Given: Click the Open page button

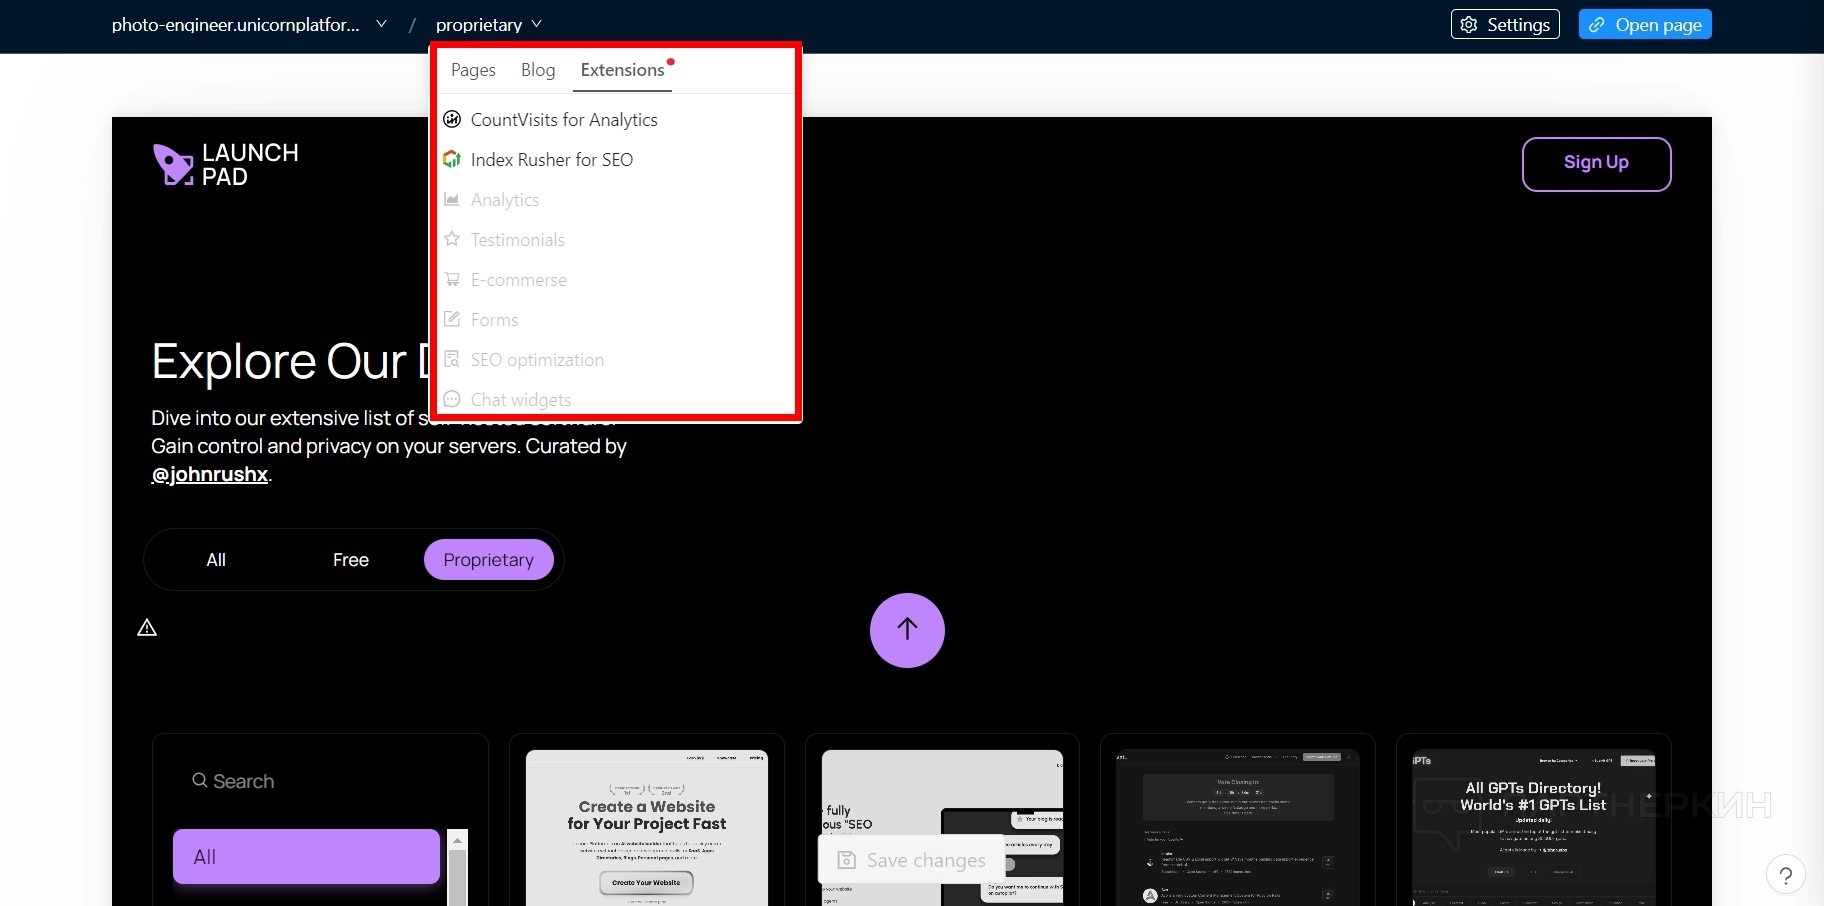Looking at the screenshot, I should click(x=1645, y=25).
